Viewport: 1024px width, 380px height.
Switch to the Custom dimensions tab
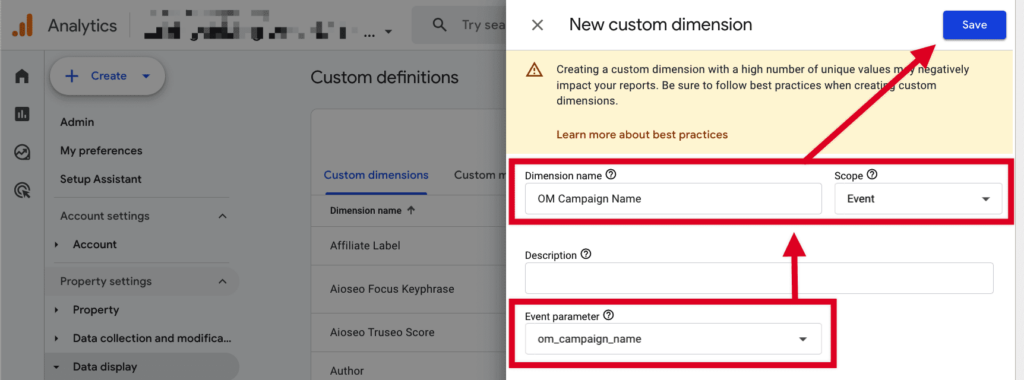click(x=376, y=175)
